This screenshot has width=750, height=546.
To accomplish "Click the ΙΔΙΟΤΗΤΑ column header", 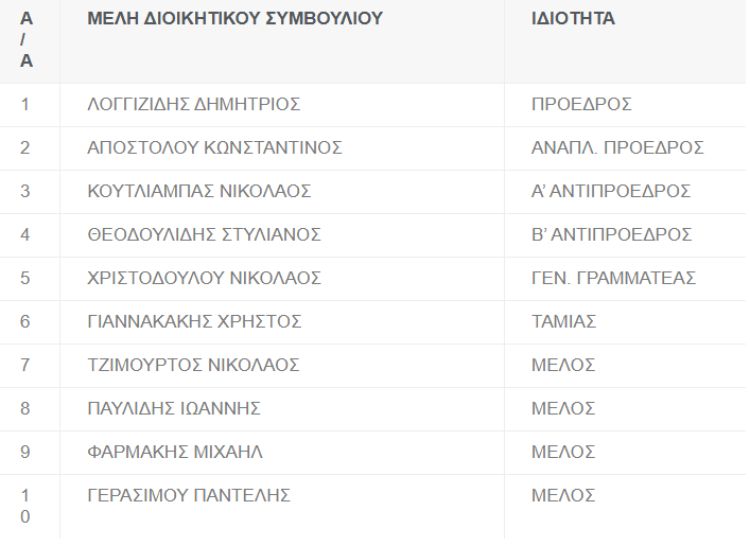I will click(x=573, y=19).
